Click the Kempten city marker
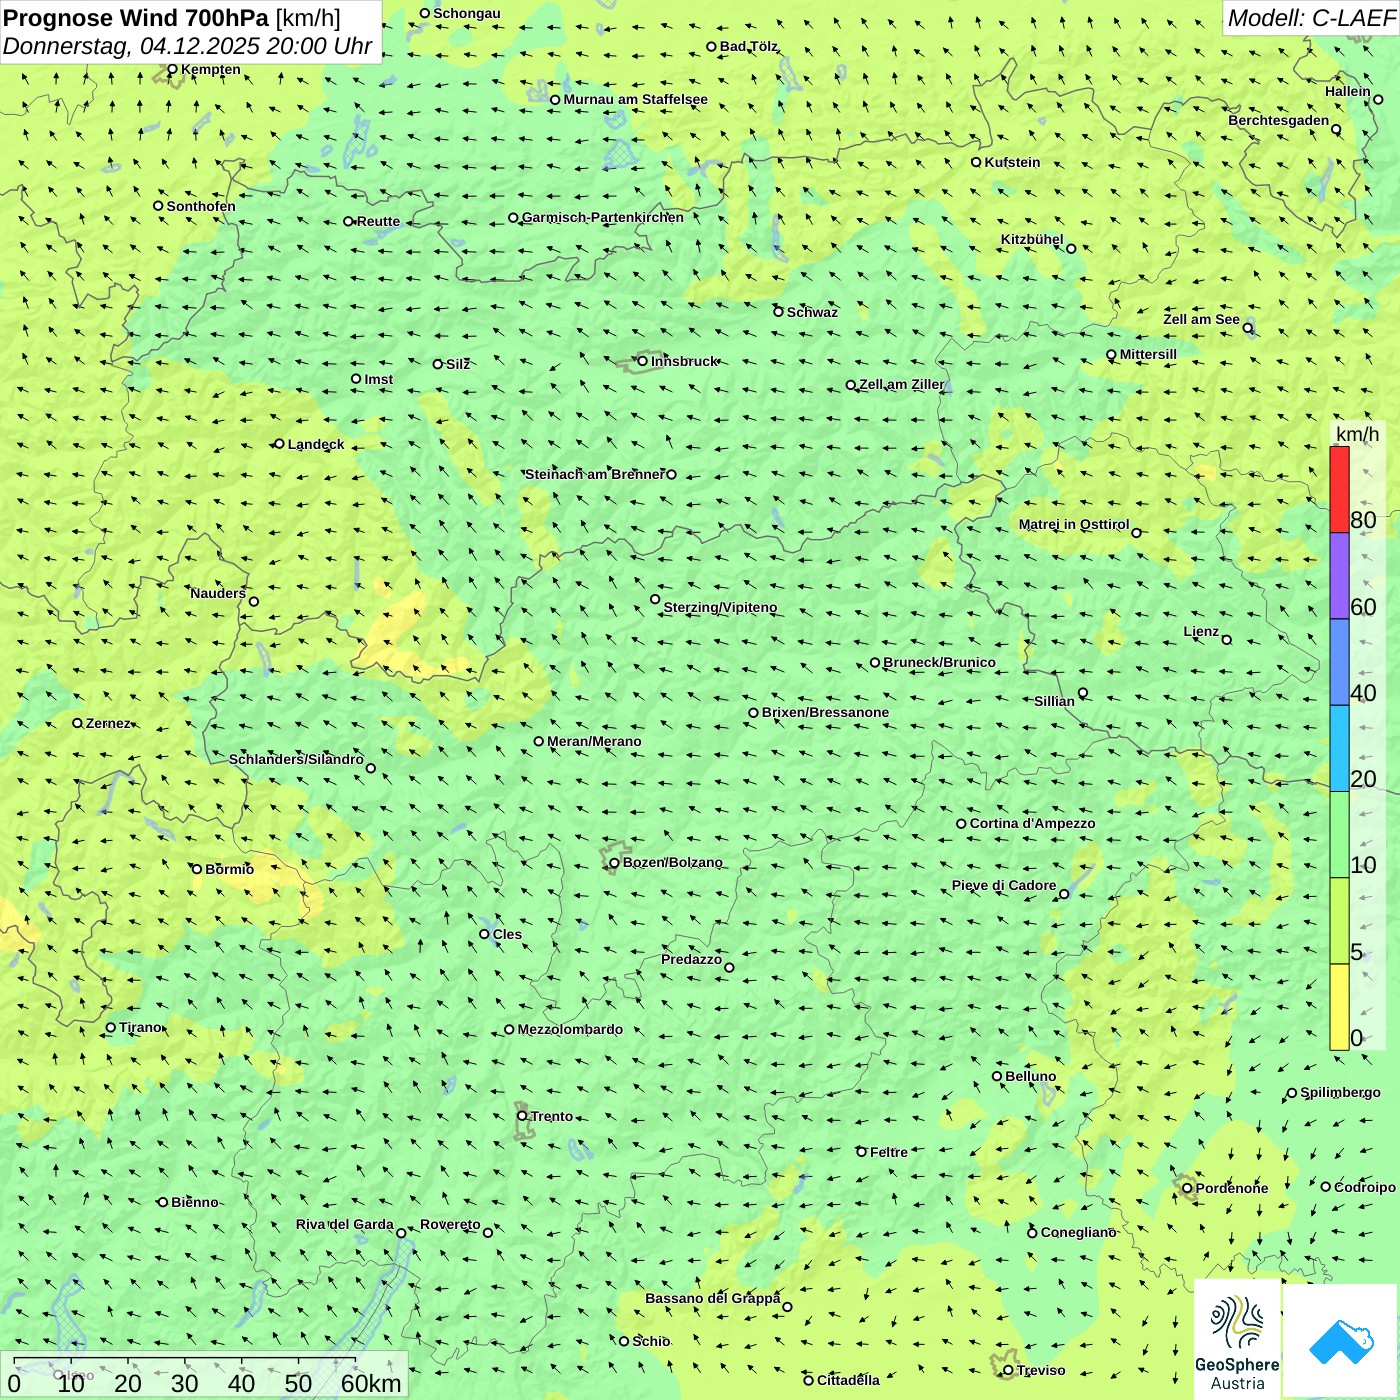This screenshot has width=1400, height=1400. tap(172, 70)
